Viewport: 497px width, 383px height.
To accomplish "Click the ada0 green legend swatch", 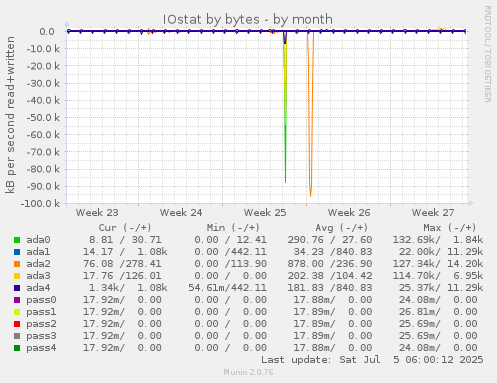I will (x=17, y=240).
